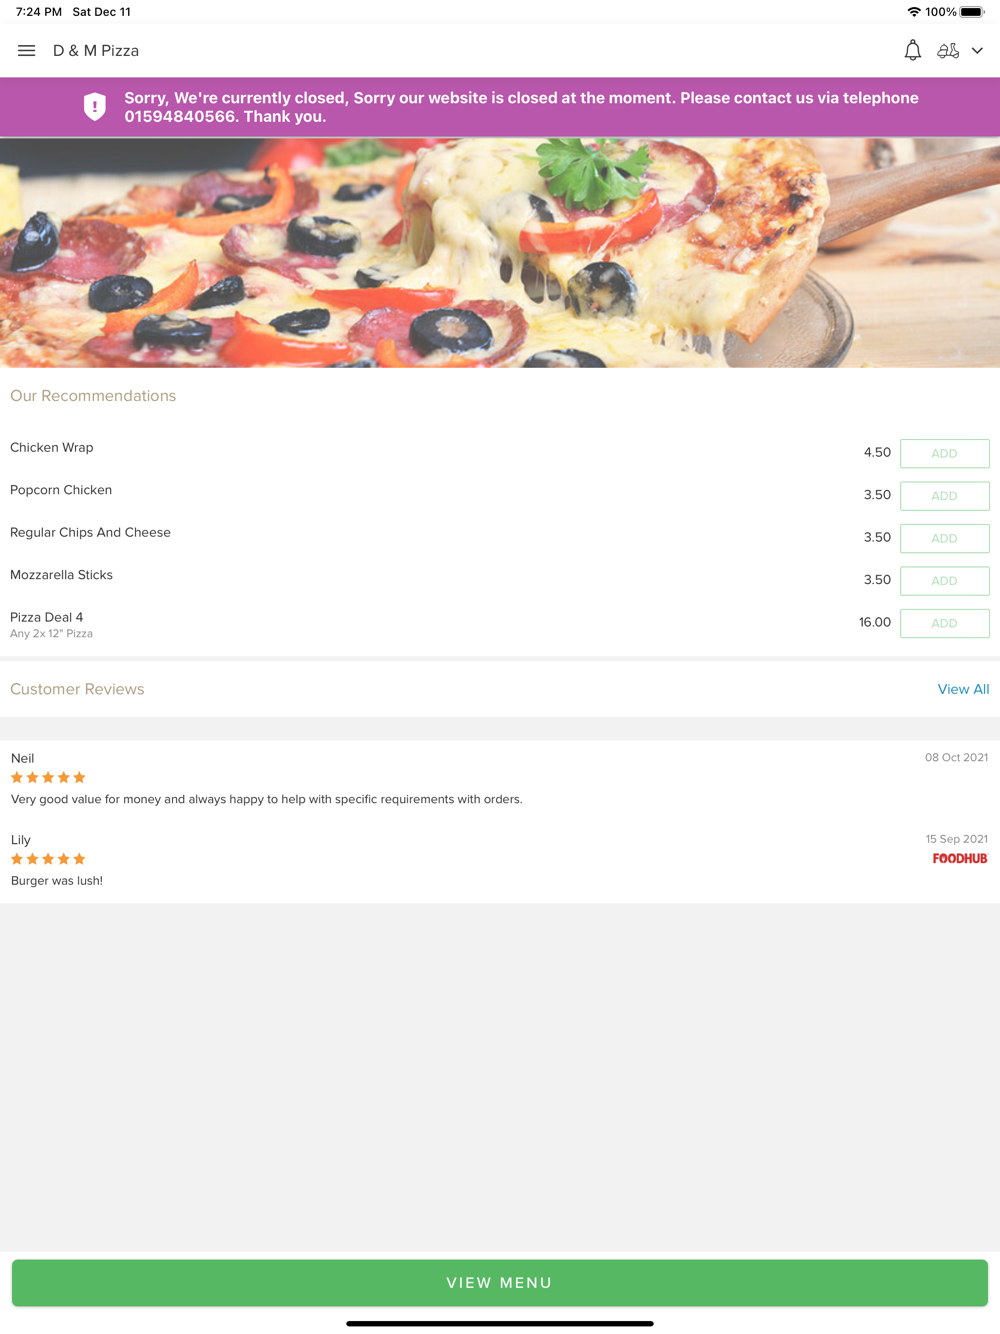This screenshot has height=1334, width=1000.
Task: Tap the pizza banner image
Action: (500, 253)
